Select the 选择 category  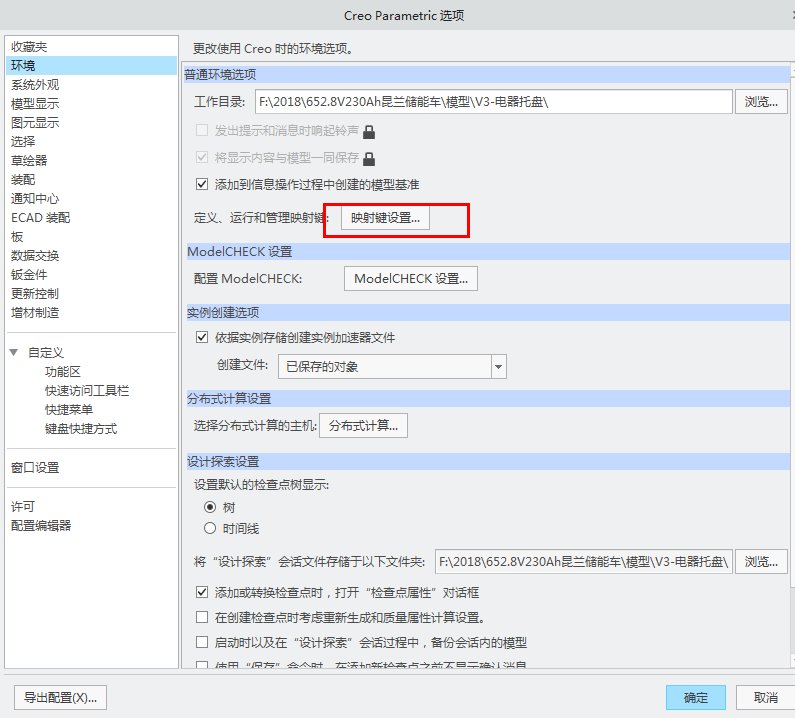click(x=23, y=141)
